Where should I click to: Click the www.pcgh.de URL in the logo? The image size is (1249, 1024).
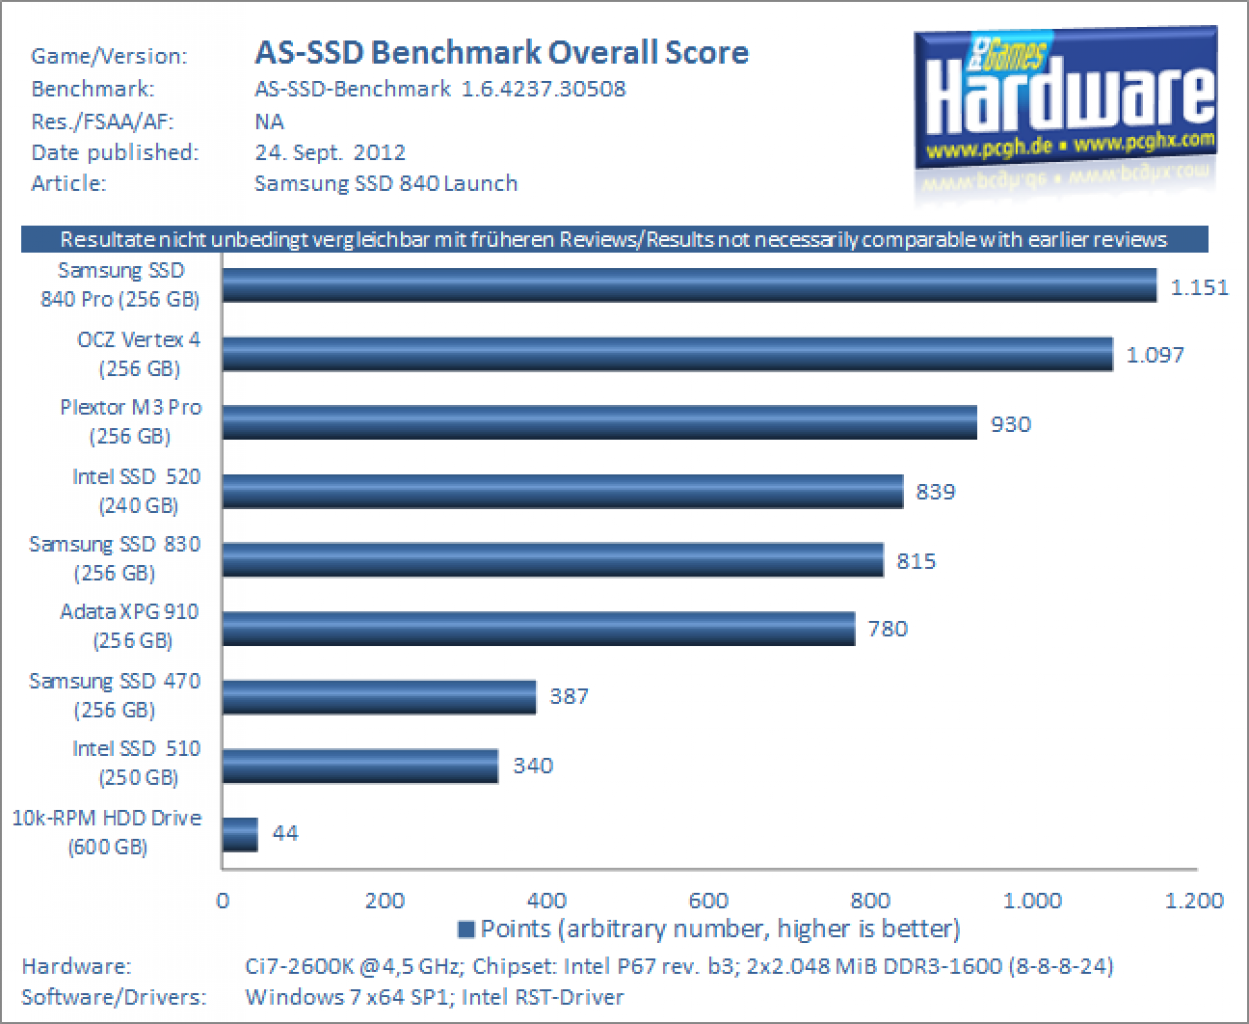[988, 151]
